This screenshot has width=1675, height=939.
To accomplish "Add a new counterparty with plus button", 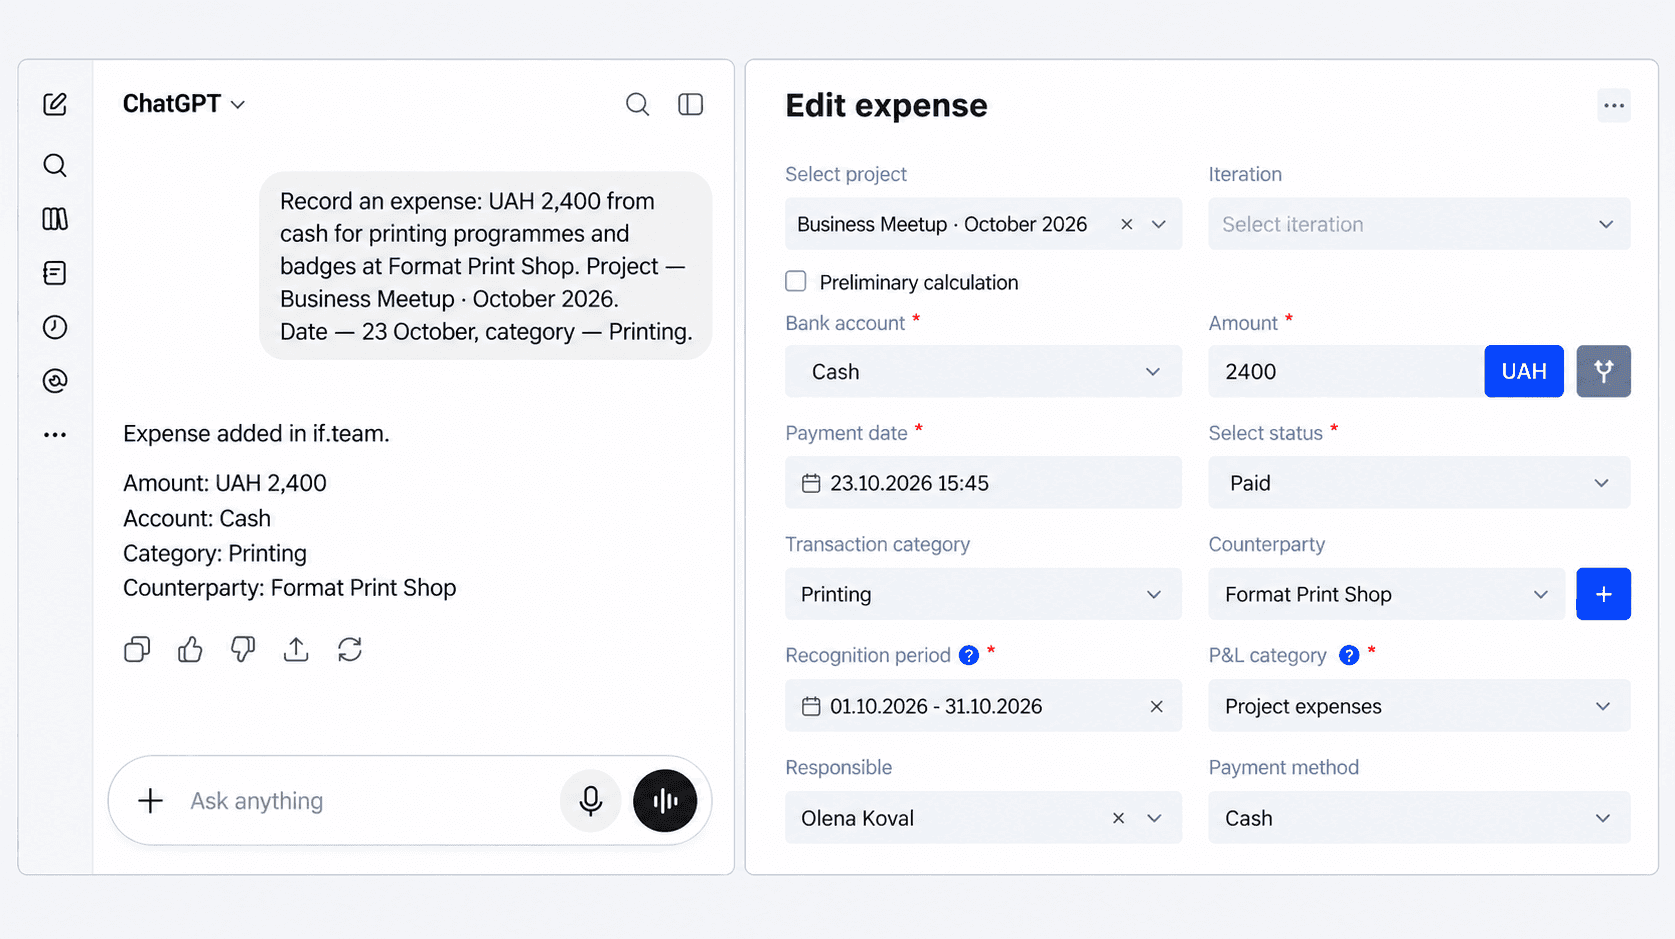I will tap(1604, 594).
